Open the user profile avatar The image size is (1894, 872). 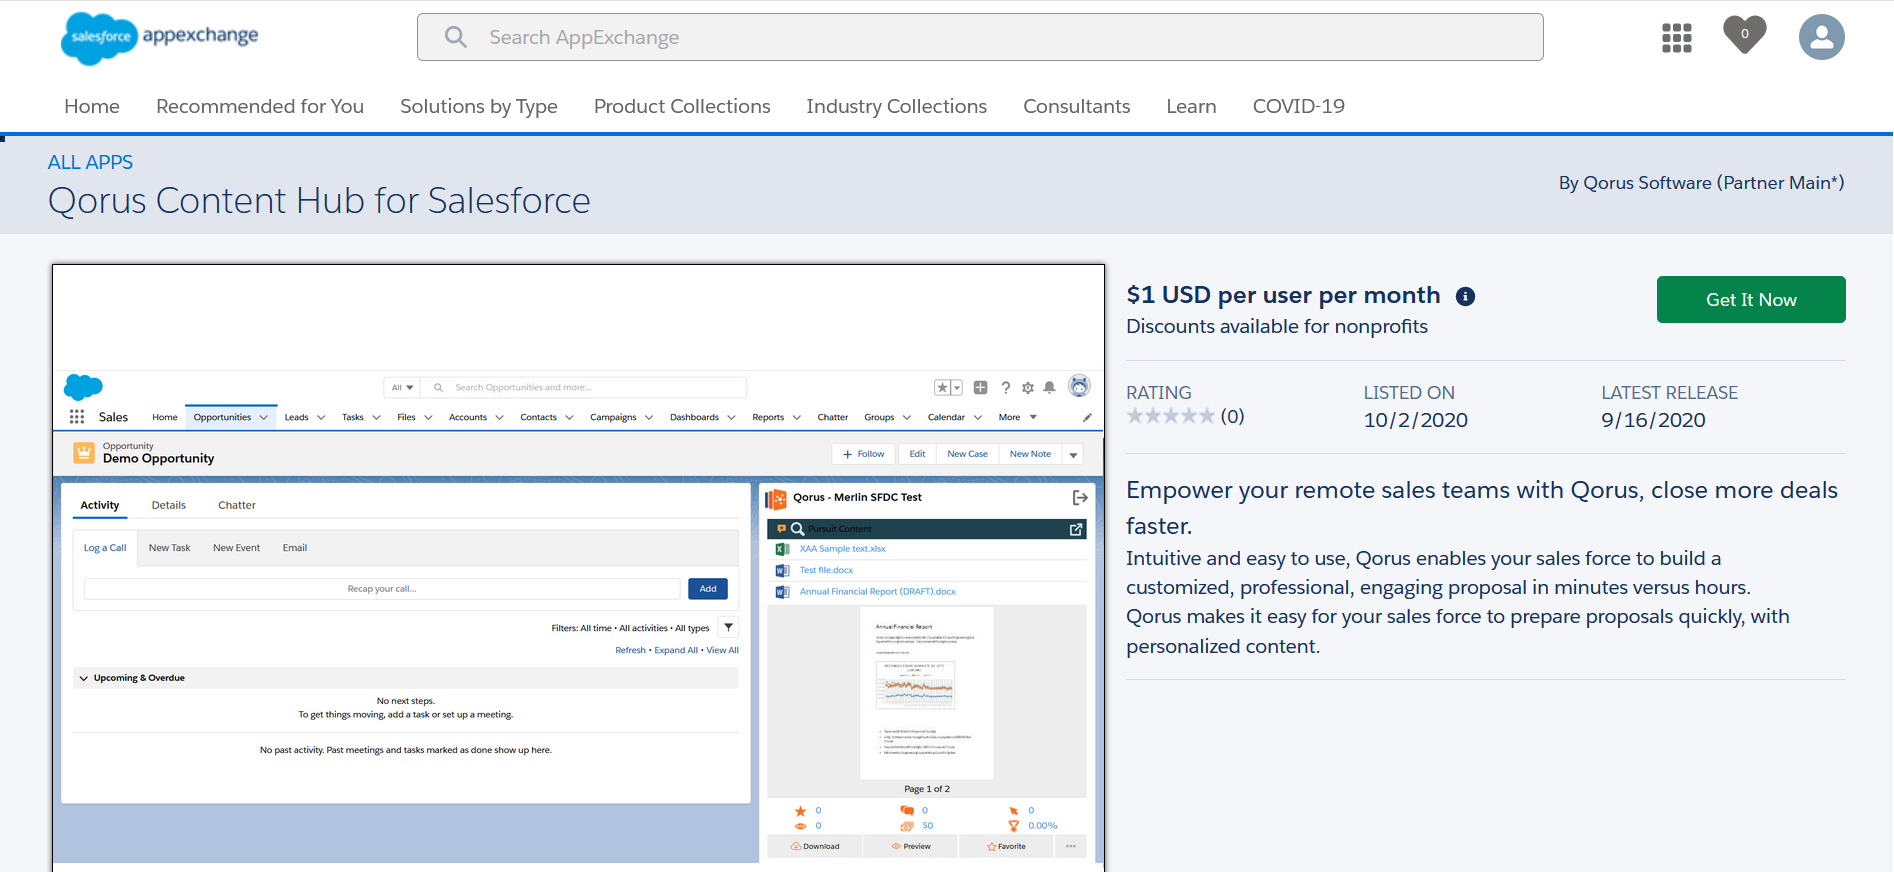1821,38
